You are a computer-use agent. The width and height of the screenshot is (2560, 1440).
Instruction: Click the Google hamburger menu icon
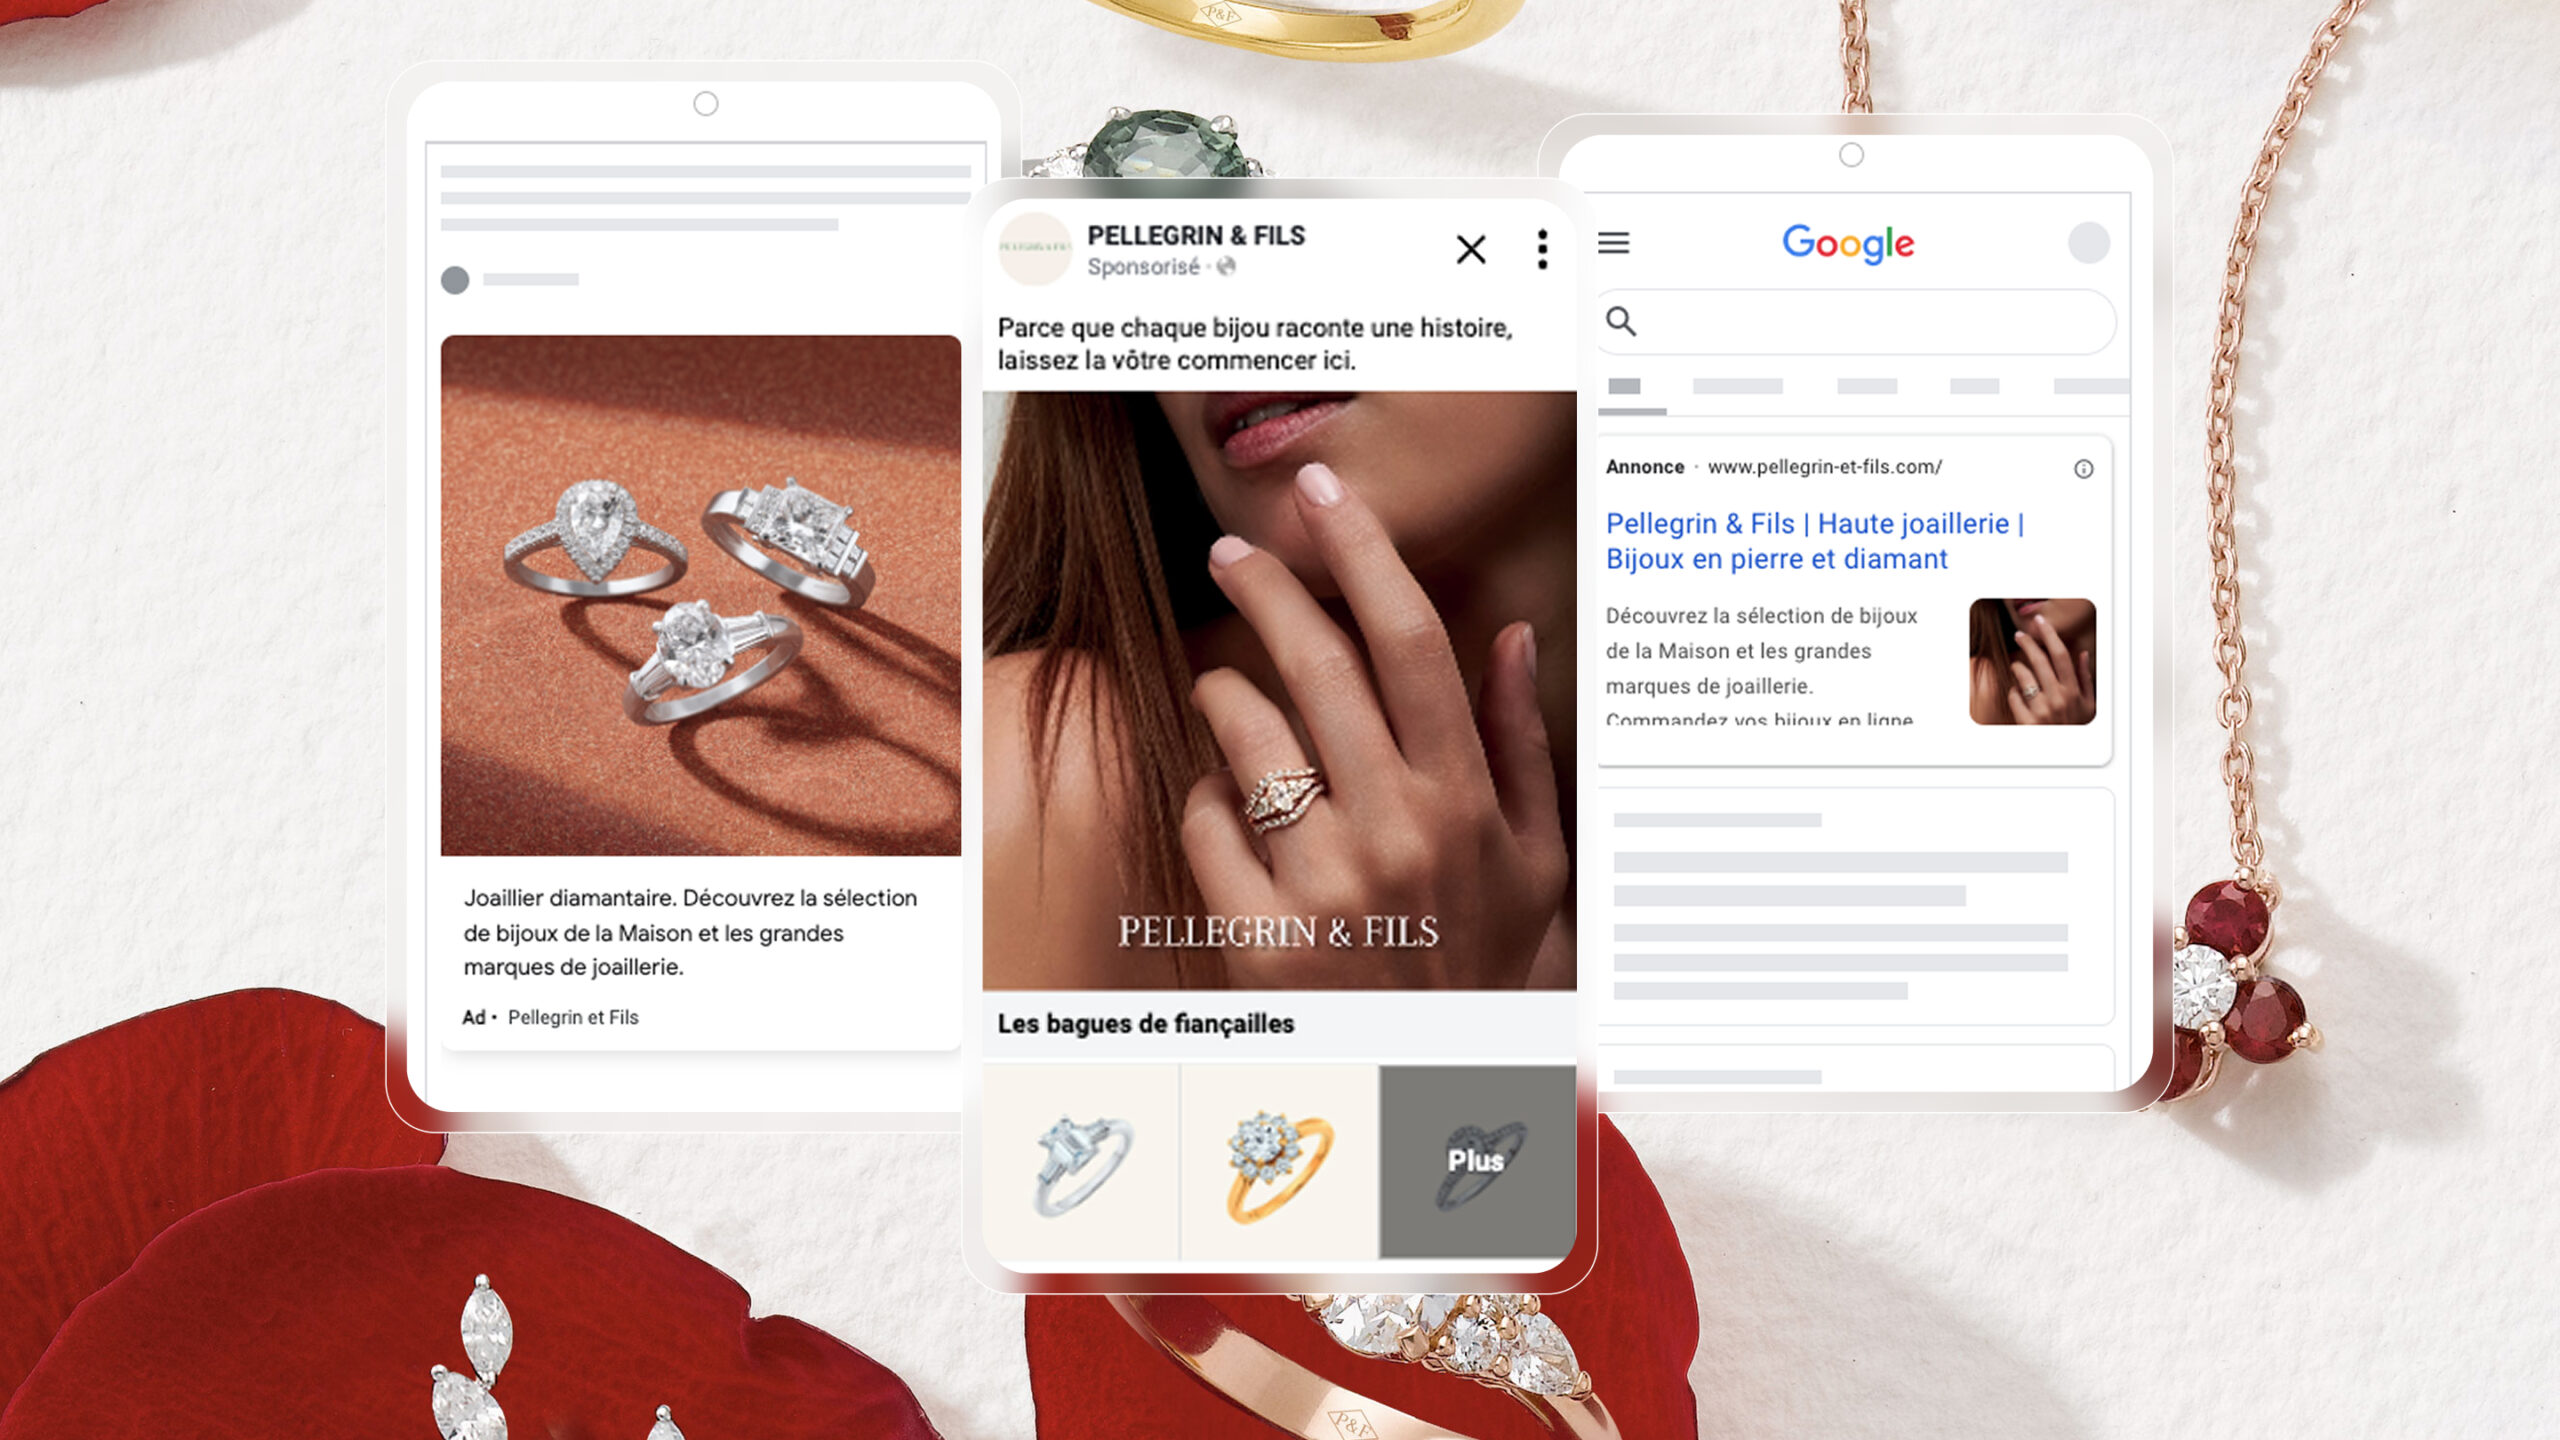tap(1613, 243)
